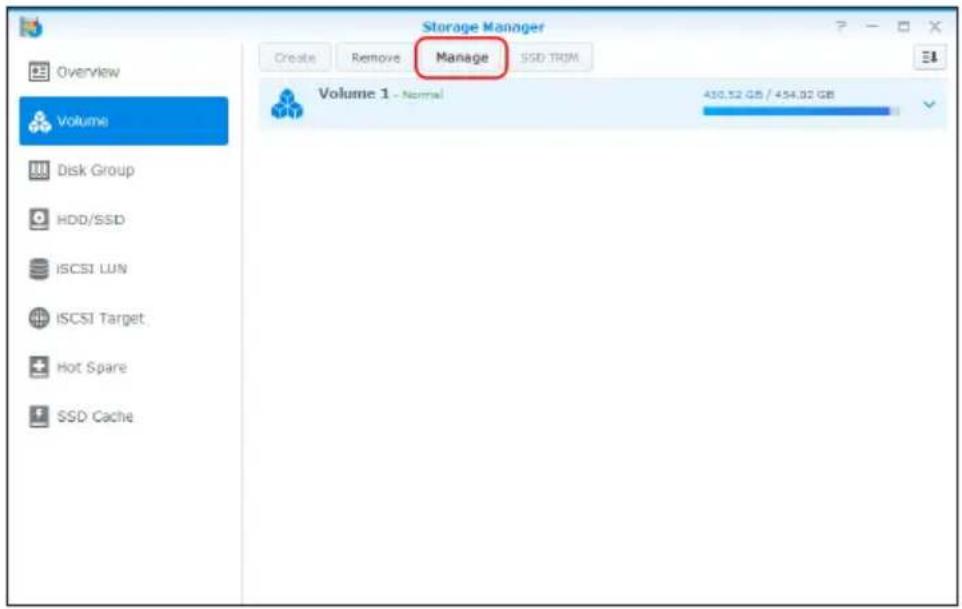Select the Volume sidebar item

click(x=123, y=121)
